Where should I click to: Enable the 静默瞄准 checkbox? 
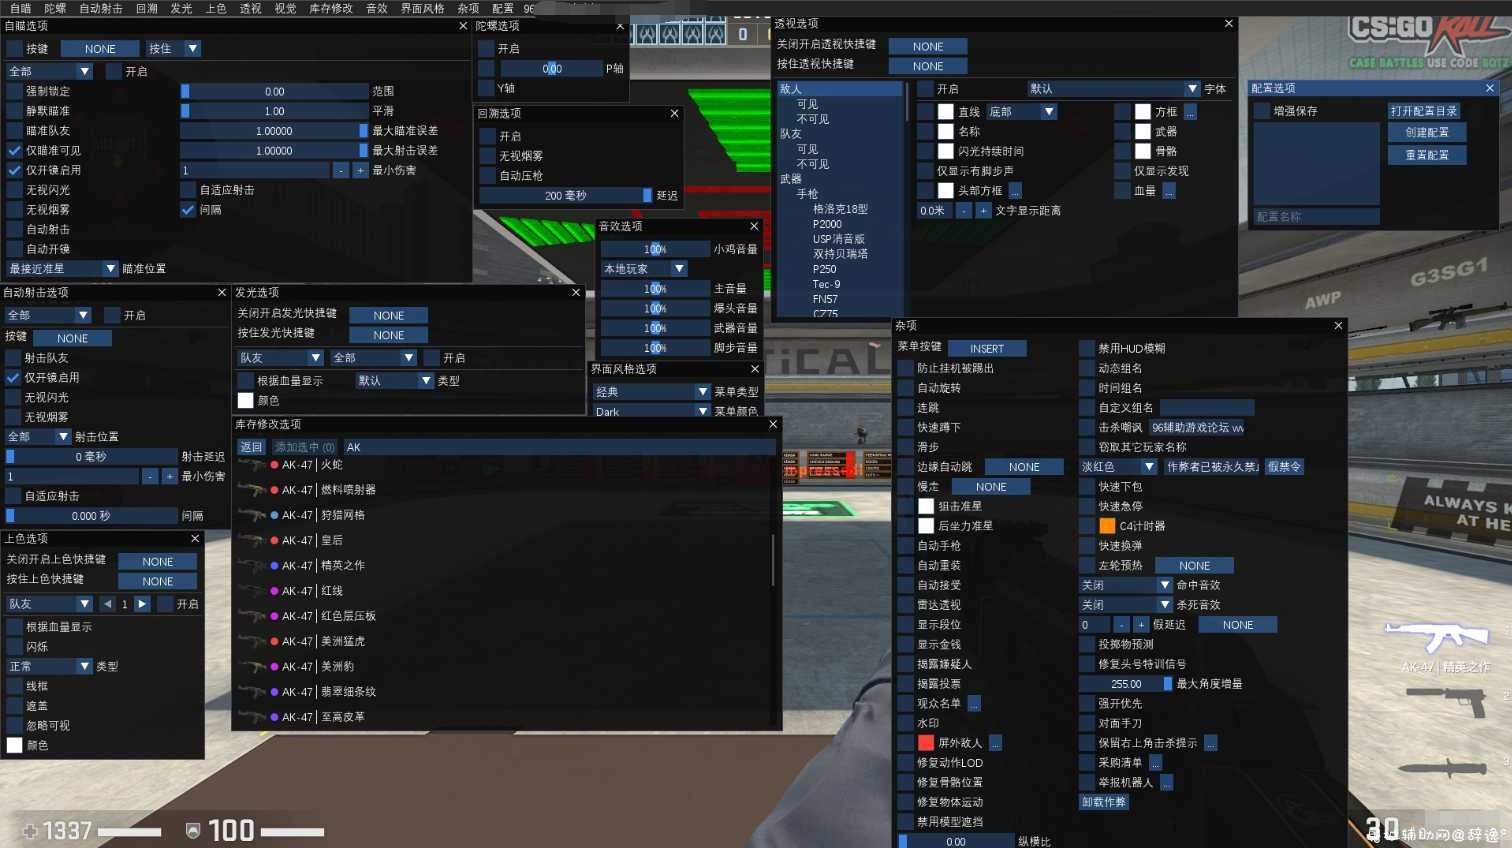(x=14, y=111)
